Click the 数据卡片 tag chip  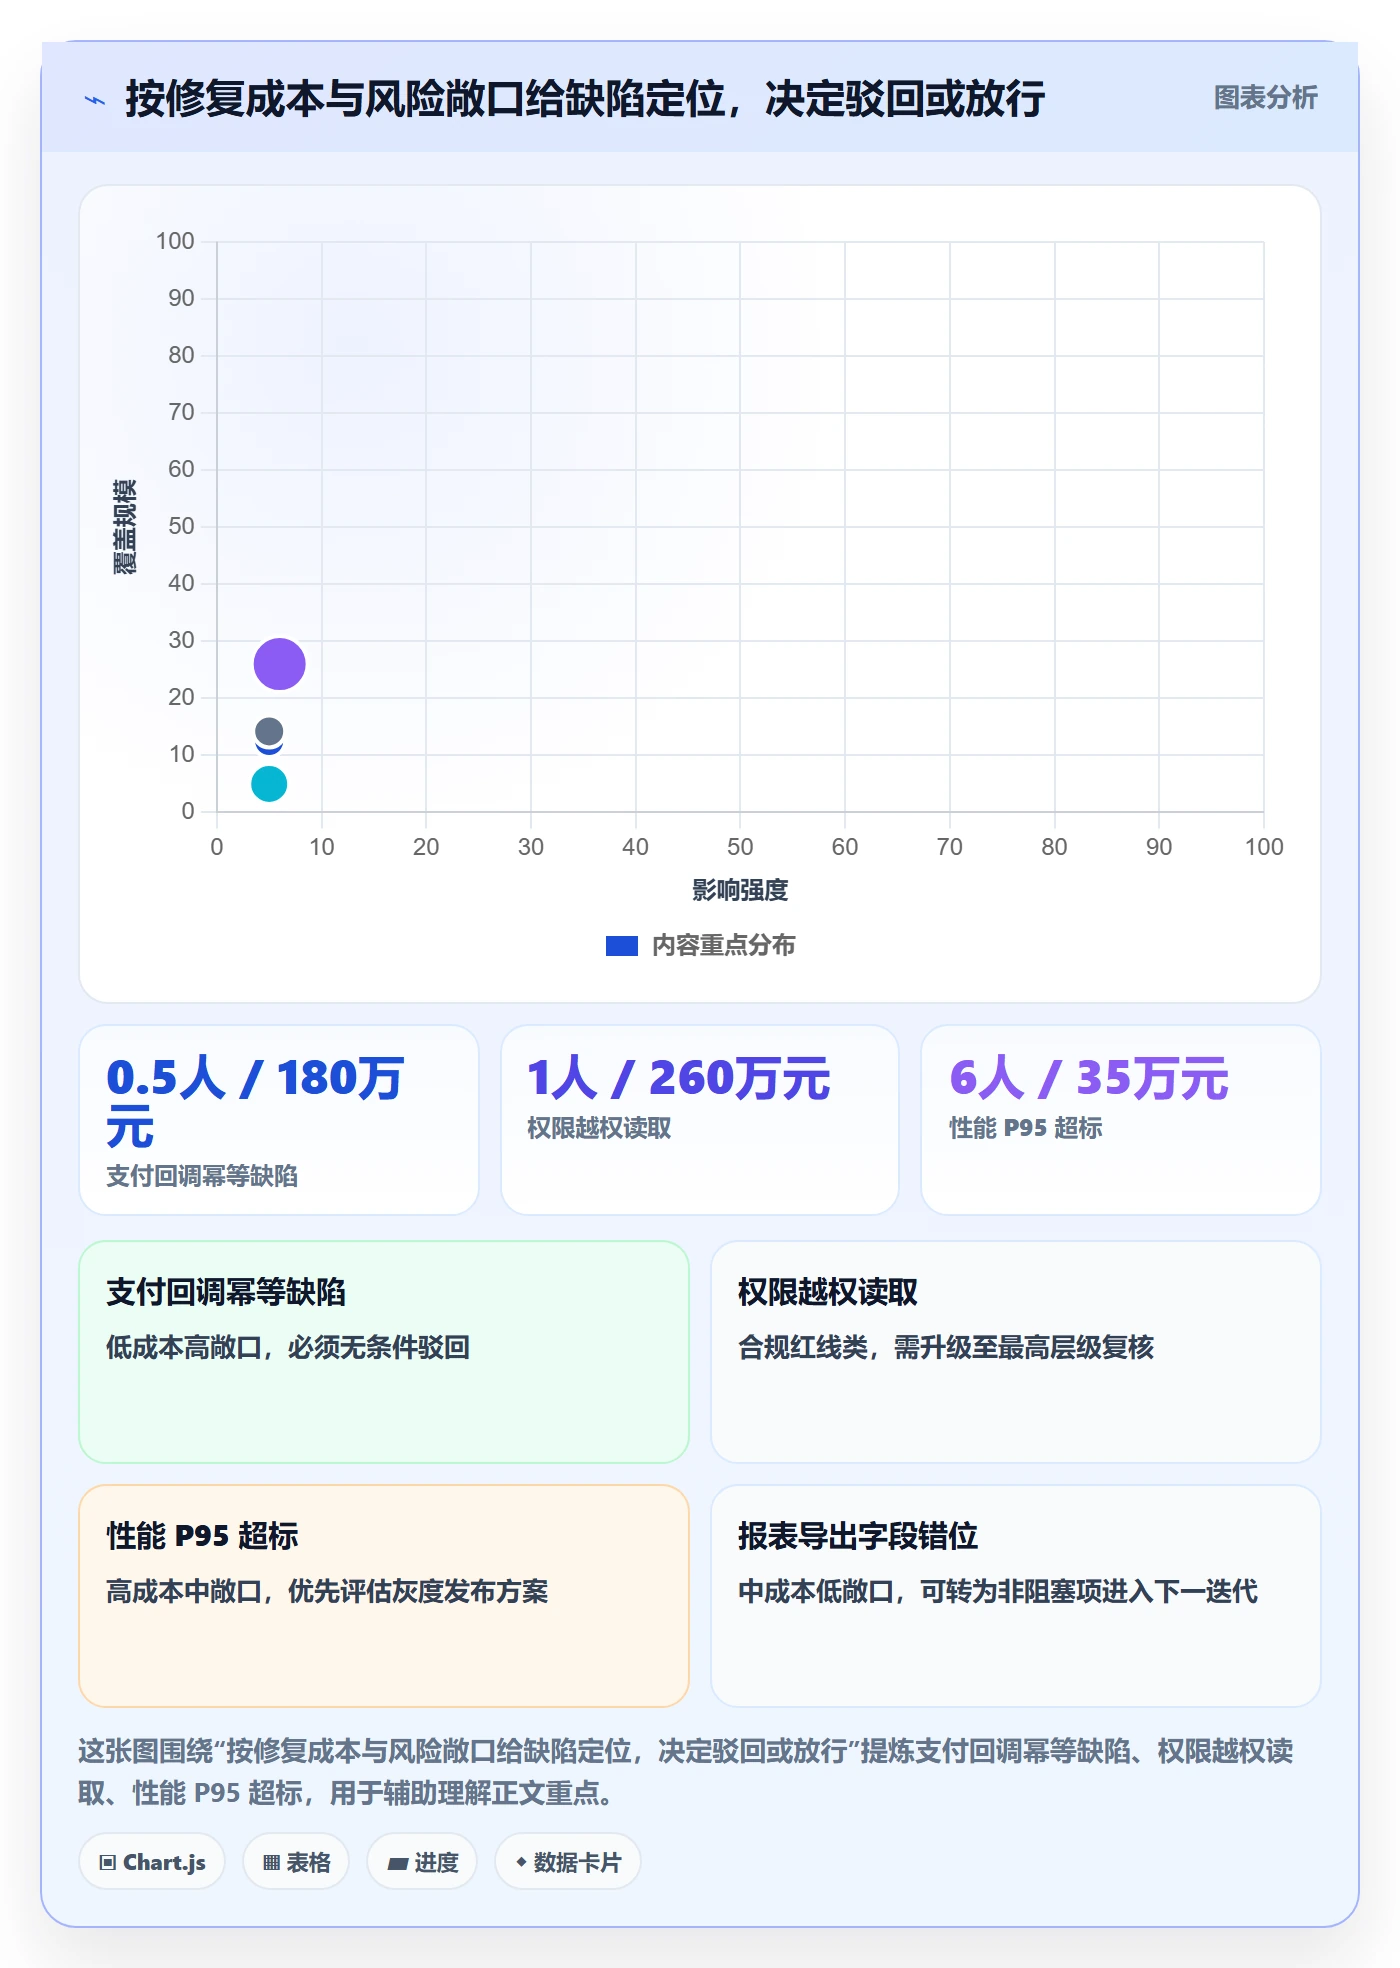point(568,1862)
